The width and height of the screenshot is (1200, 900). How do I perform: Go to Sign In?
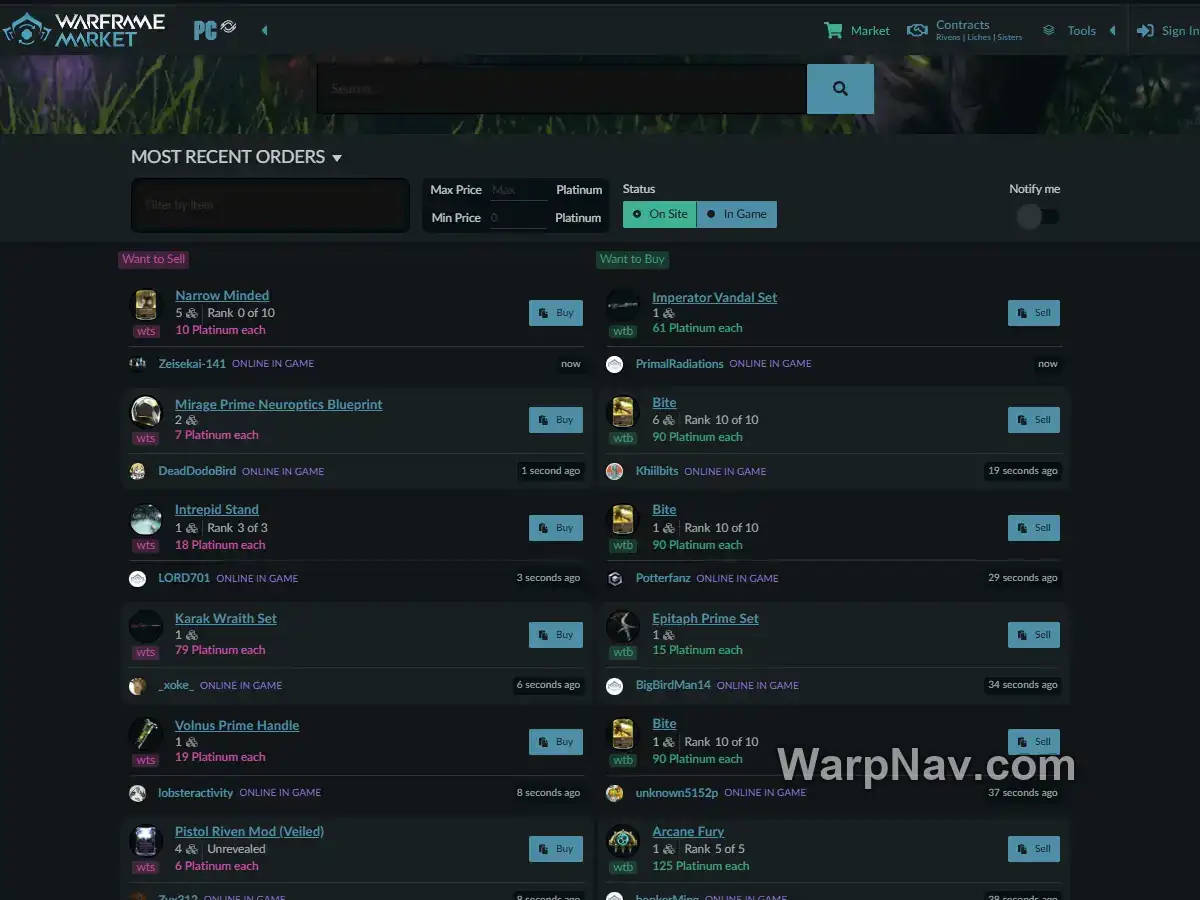coord(1168,31)
